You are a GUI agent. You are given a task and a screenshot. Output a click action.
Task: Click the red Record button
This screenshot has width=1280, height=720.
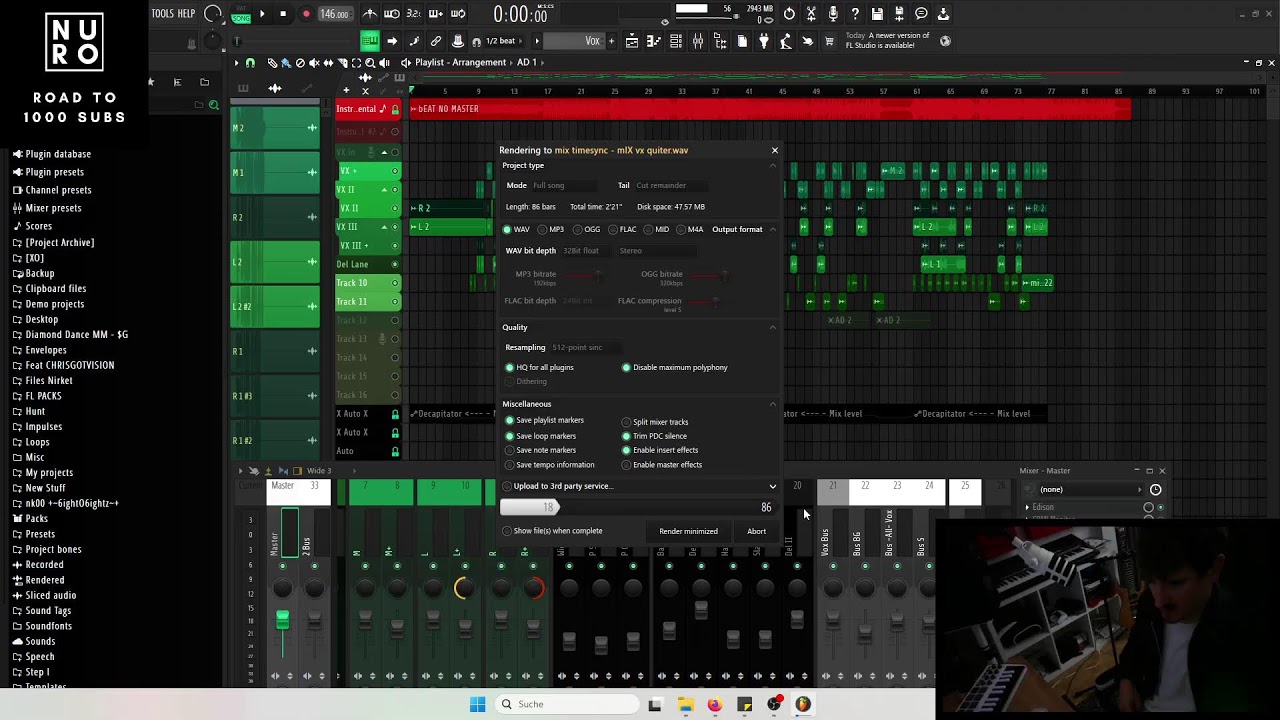306,14
